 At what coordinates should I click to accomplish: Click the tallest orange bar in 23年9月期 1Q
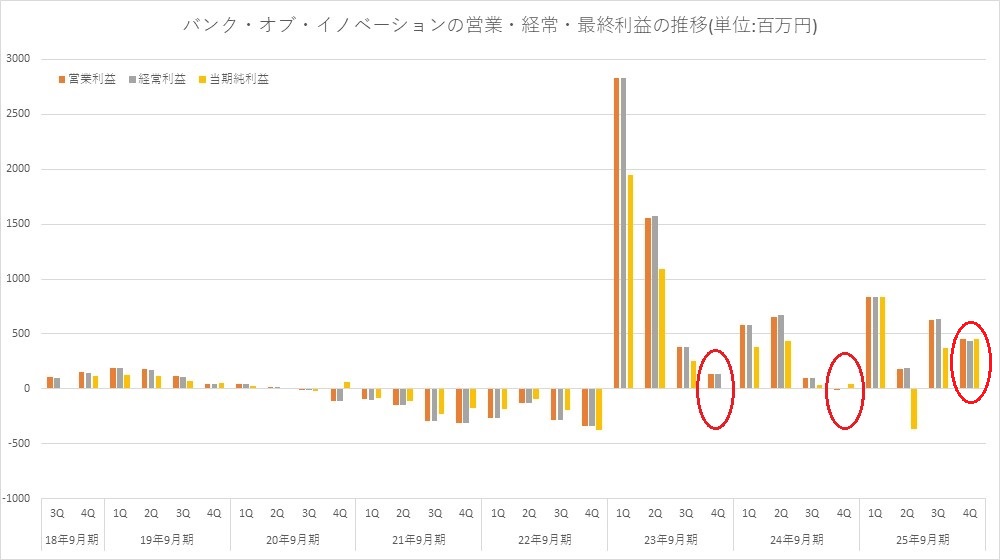(616, 232)
